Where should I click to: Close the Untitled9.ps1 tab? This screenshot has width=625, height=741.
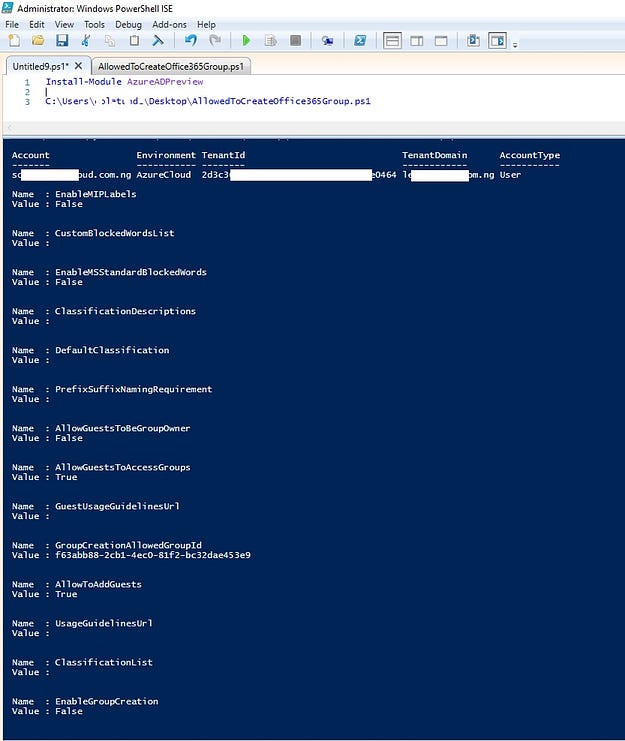pyautogui.click(x=78, y=66)
